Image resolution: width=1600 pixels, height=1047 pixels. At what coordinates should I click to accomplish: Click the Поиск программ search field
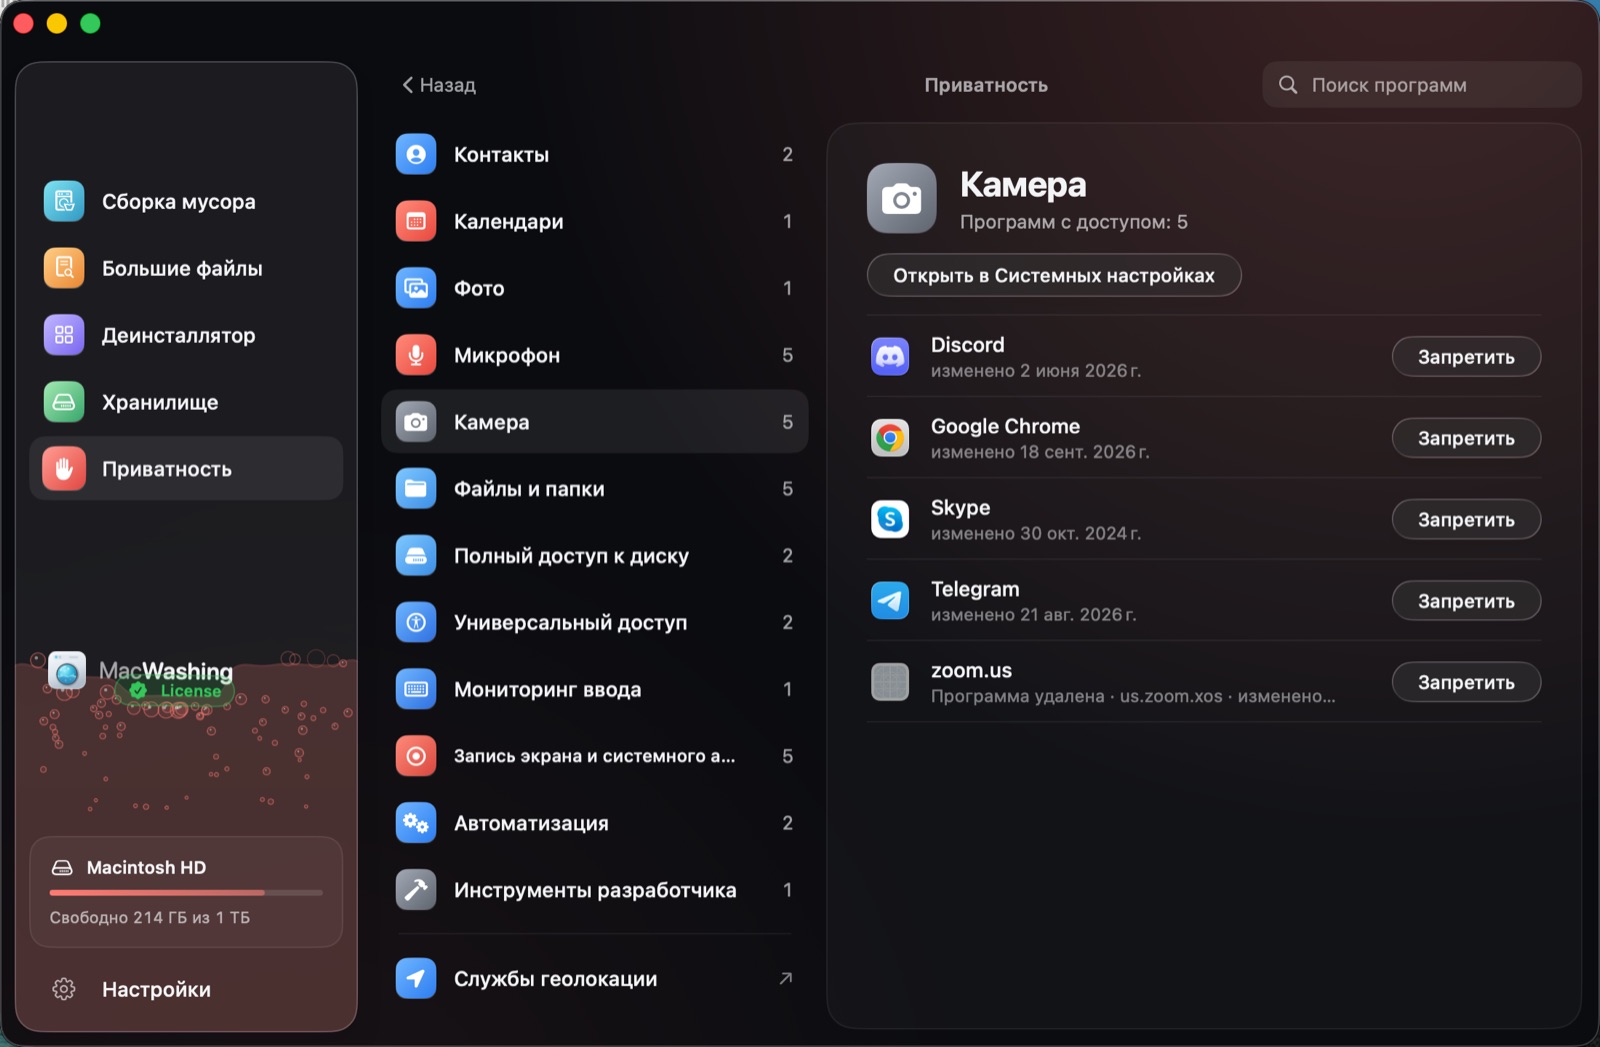[1422, 85]
